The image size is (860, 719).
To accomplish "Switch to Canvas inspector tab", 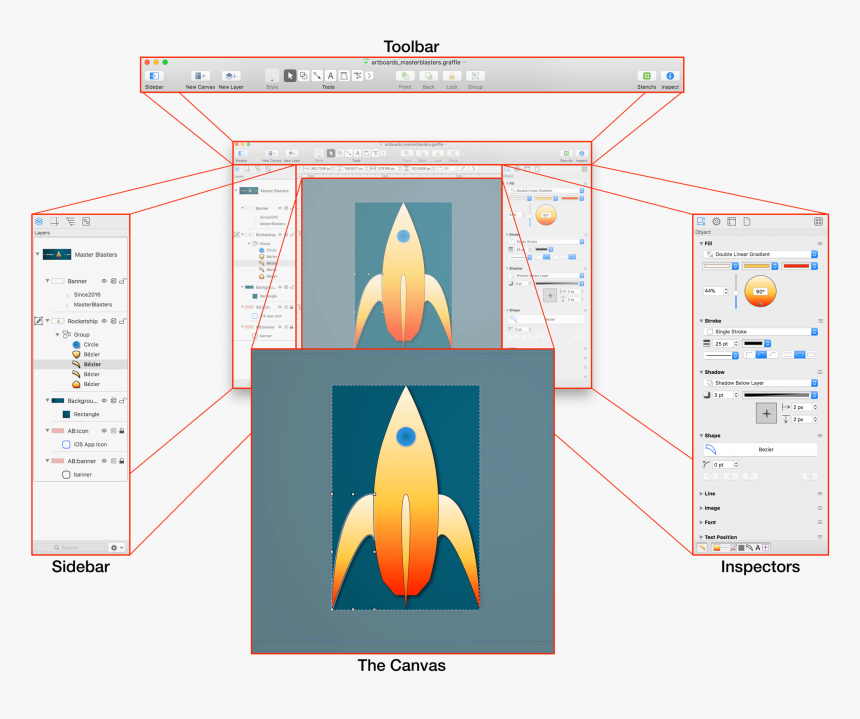I will point(732,222).
